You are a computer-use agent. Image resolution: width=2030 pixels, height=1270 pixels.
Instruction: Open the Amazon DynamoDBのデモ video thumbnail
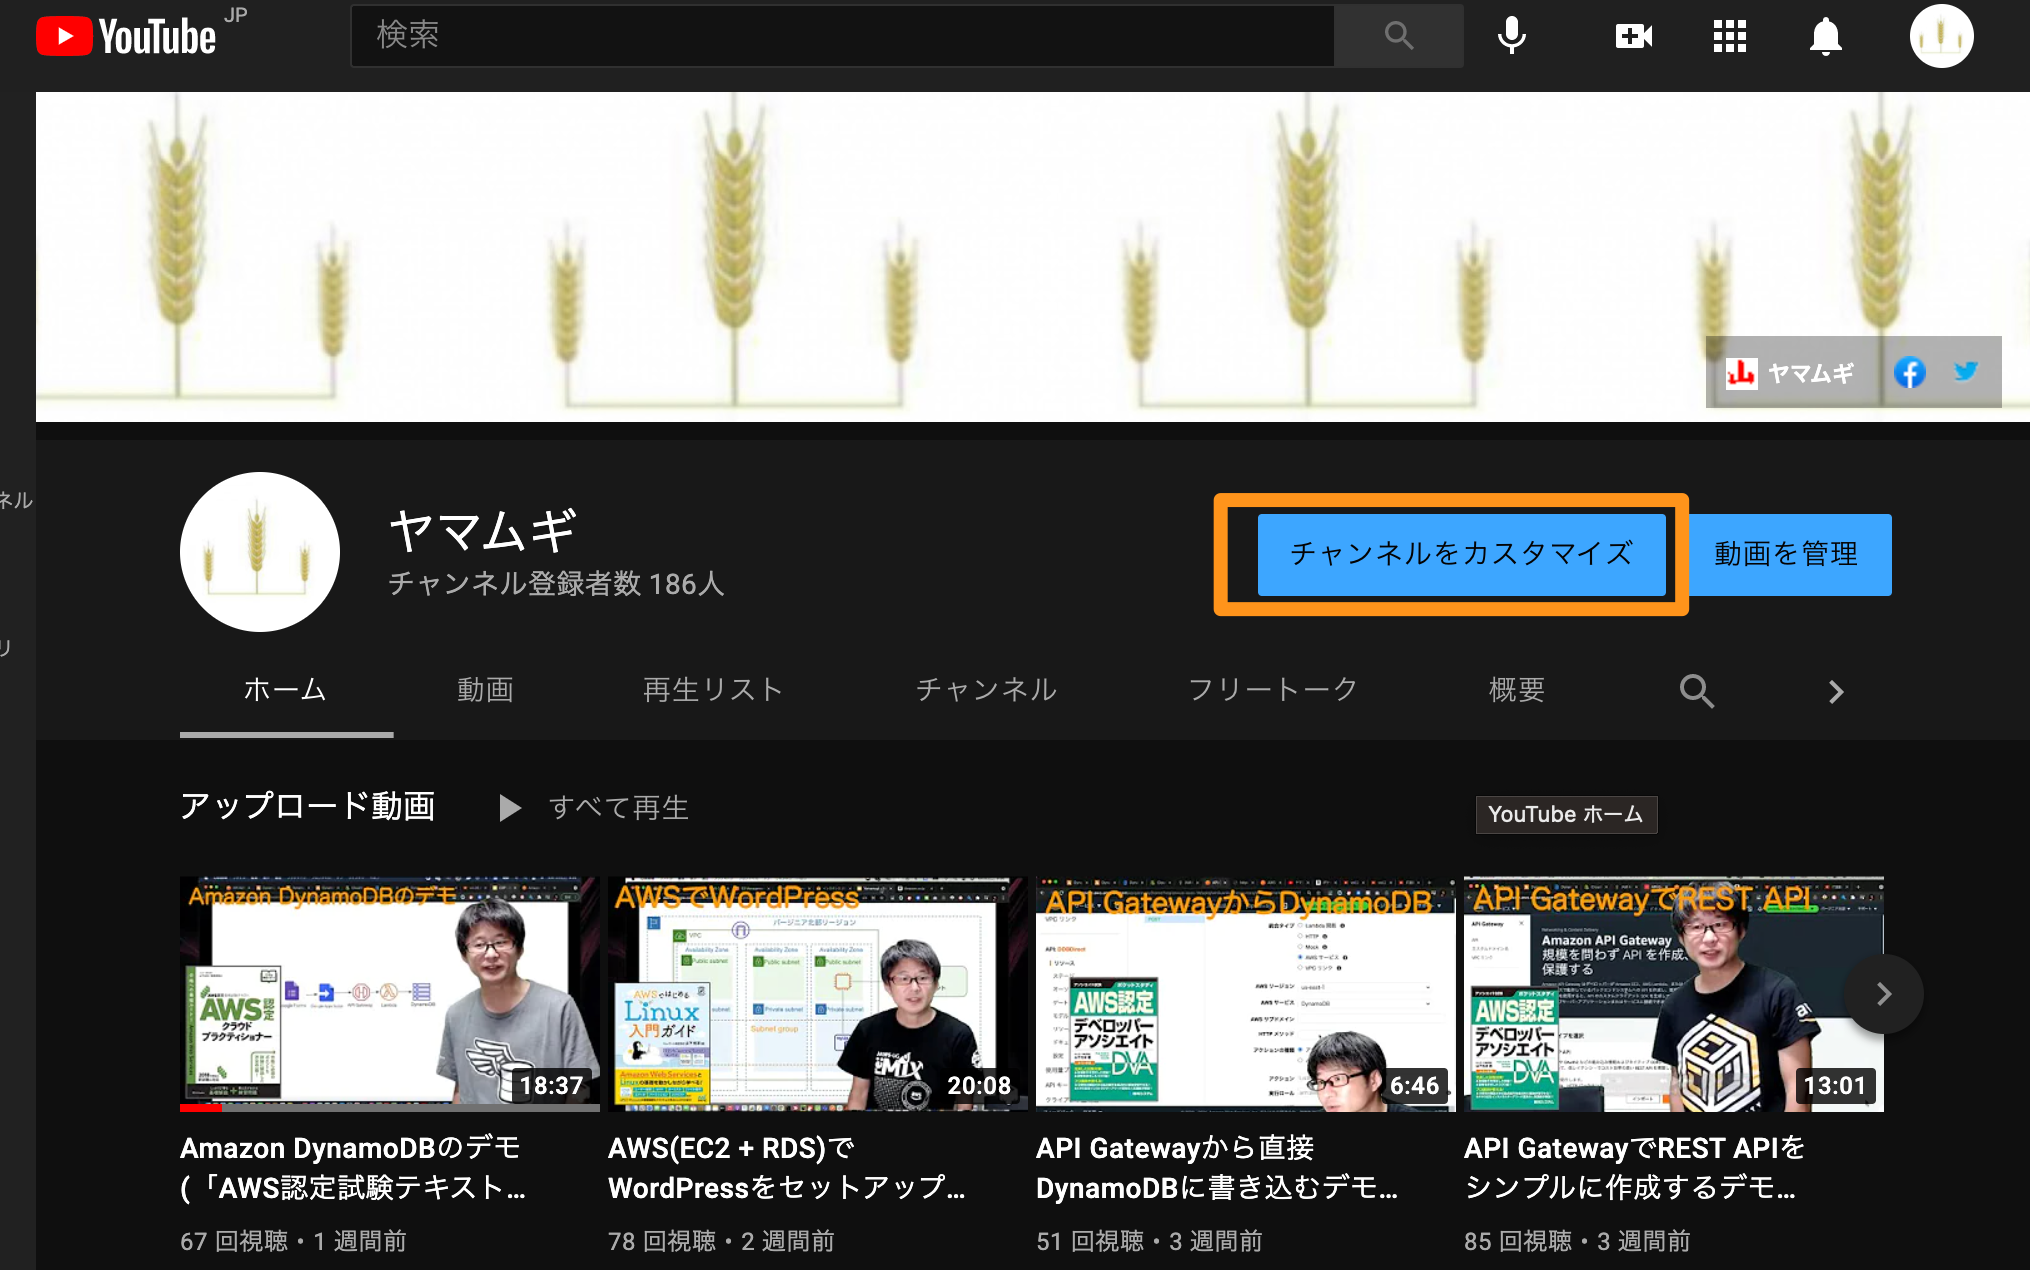pos(390,994)
